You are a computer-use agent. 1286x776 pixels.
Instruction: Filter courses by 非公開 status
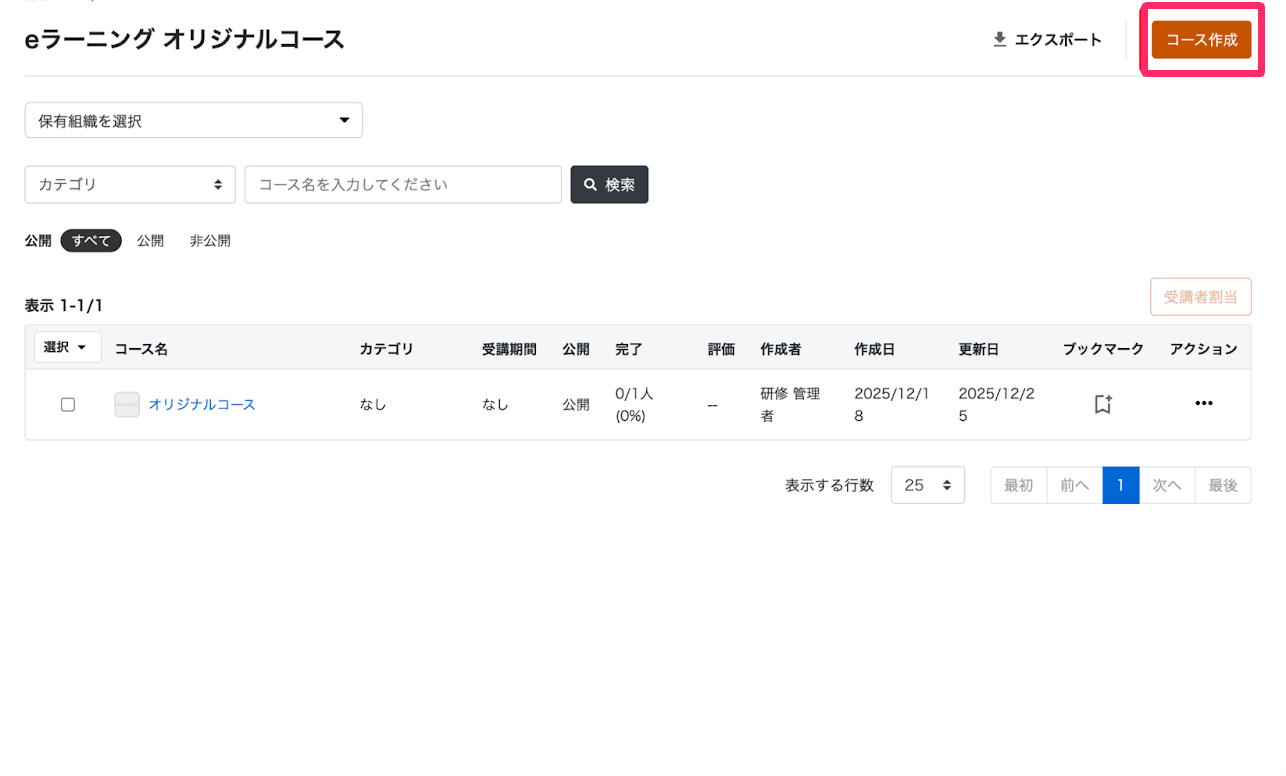coord(210,241)
